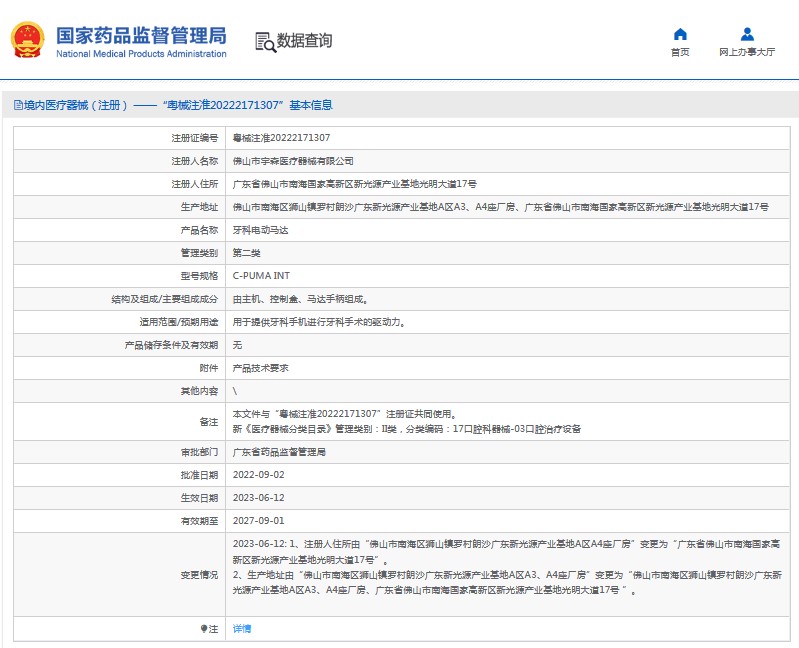Screen dimensions: 799x648
Task: Click the 数据查询 heading text
Action: (x=304, y=41)
